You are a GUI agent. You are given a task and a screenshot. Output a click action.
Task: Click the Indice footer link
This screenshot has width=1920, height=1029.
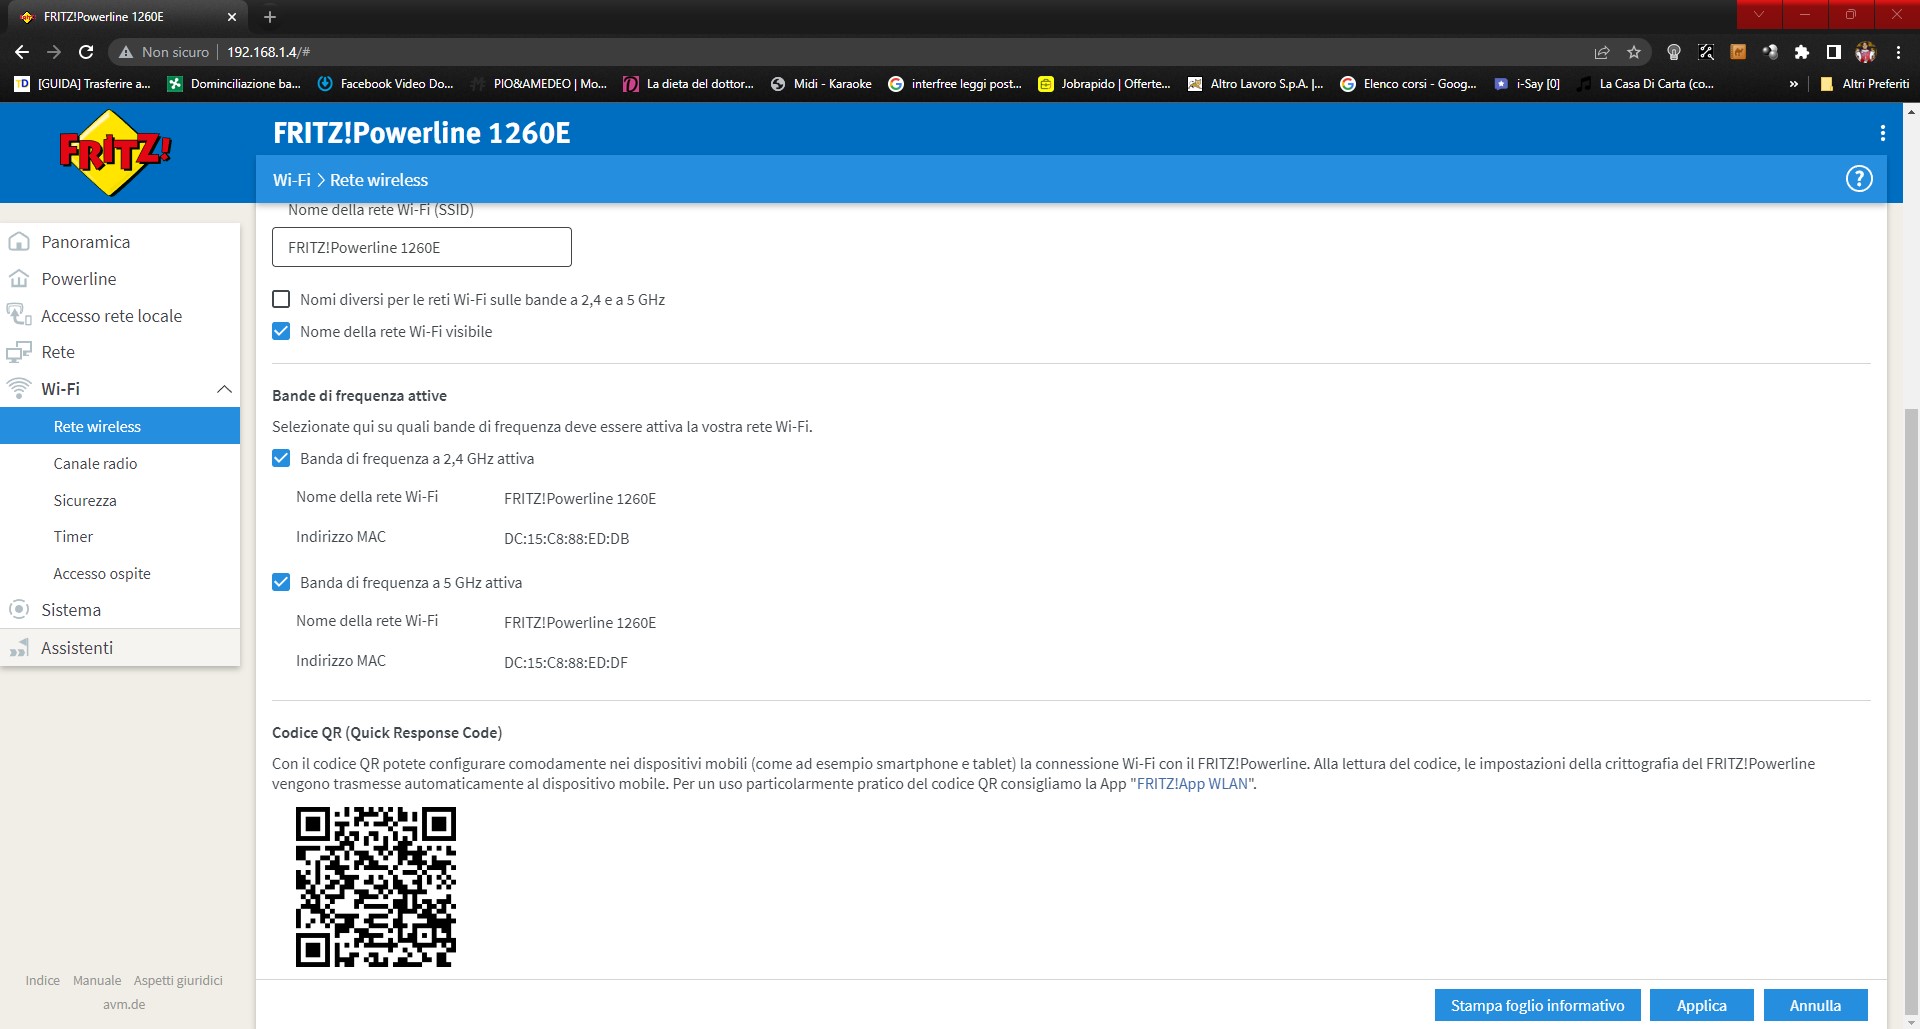[x=43, y=981]
